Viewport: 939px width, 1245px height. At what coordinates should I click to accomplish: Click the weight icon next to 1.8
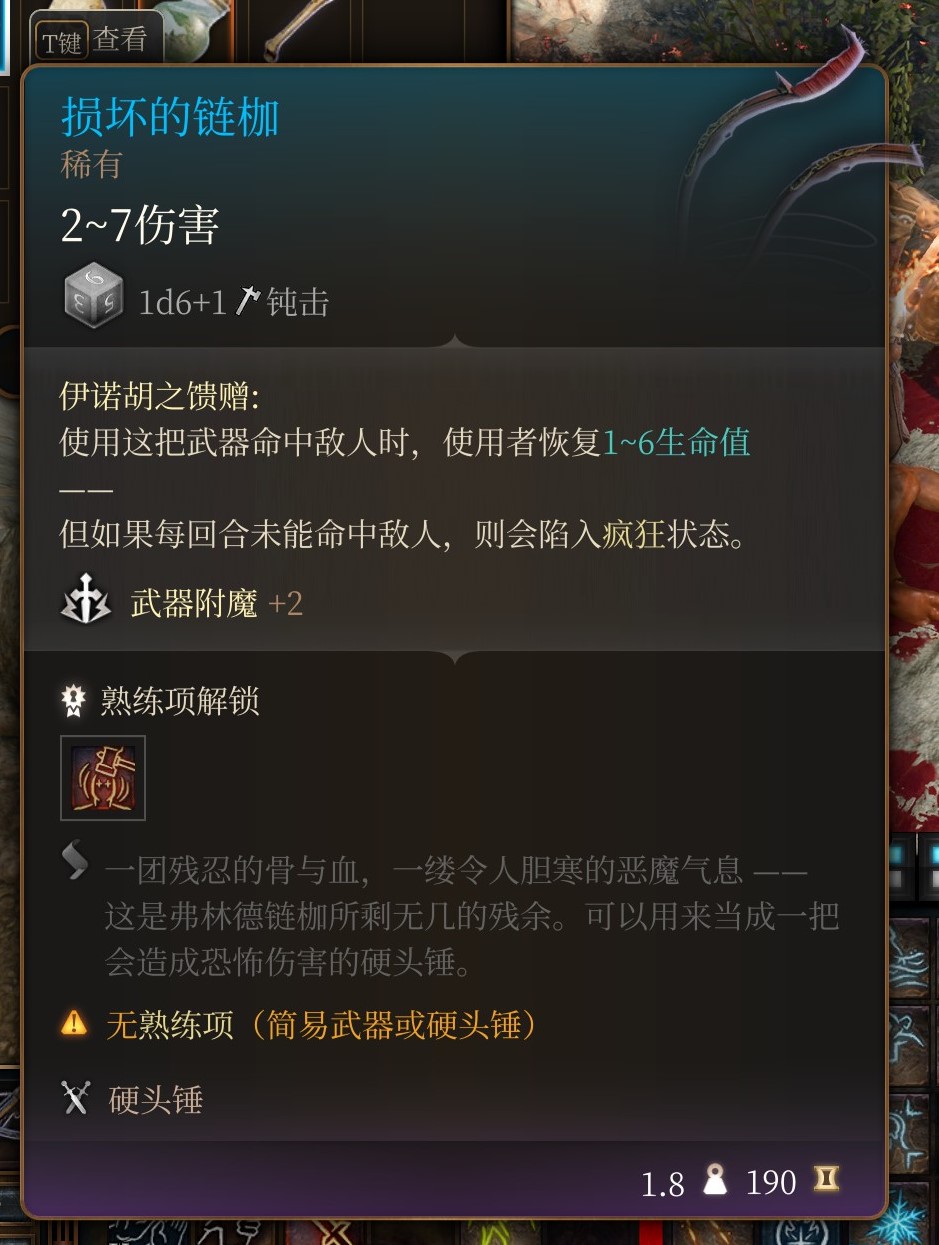click(x=716, y=1181)
